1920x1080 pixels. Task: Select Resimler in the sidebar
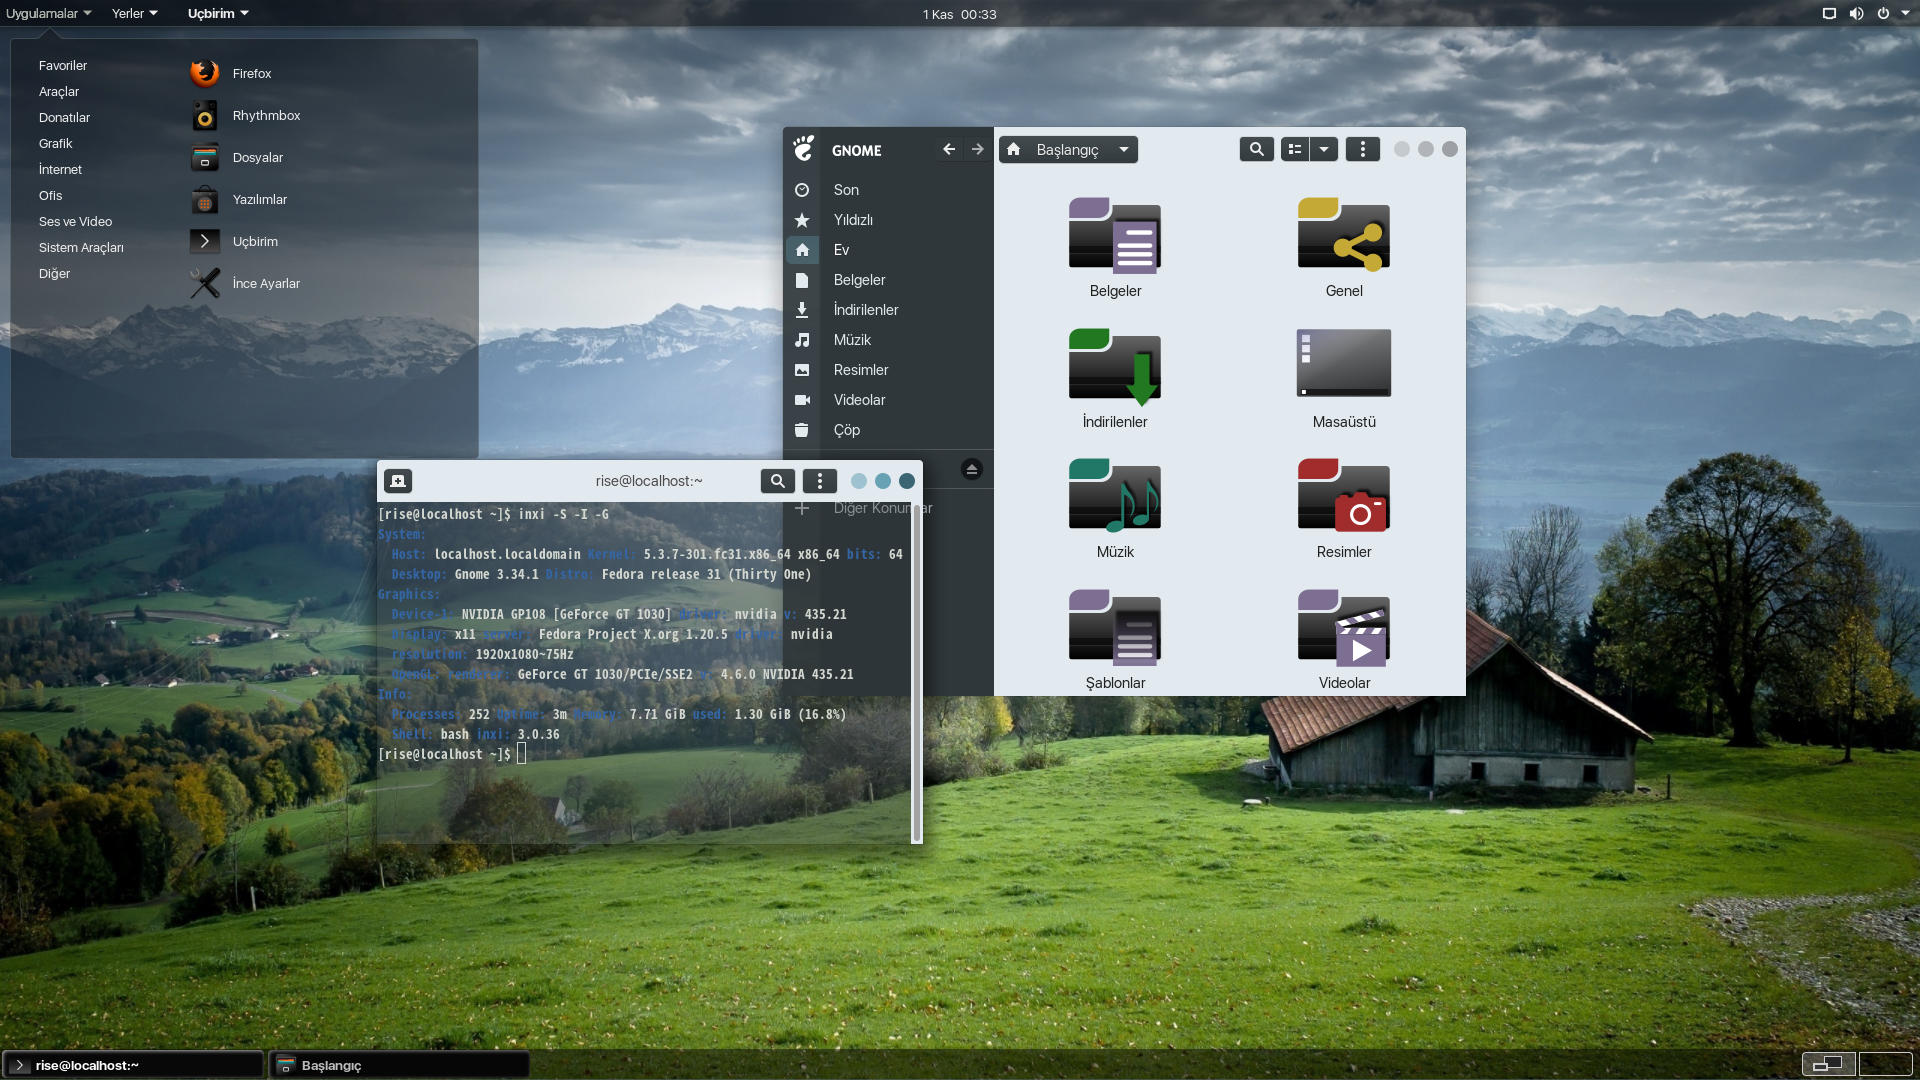pos(888,370)
